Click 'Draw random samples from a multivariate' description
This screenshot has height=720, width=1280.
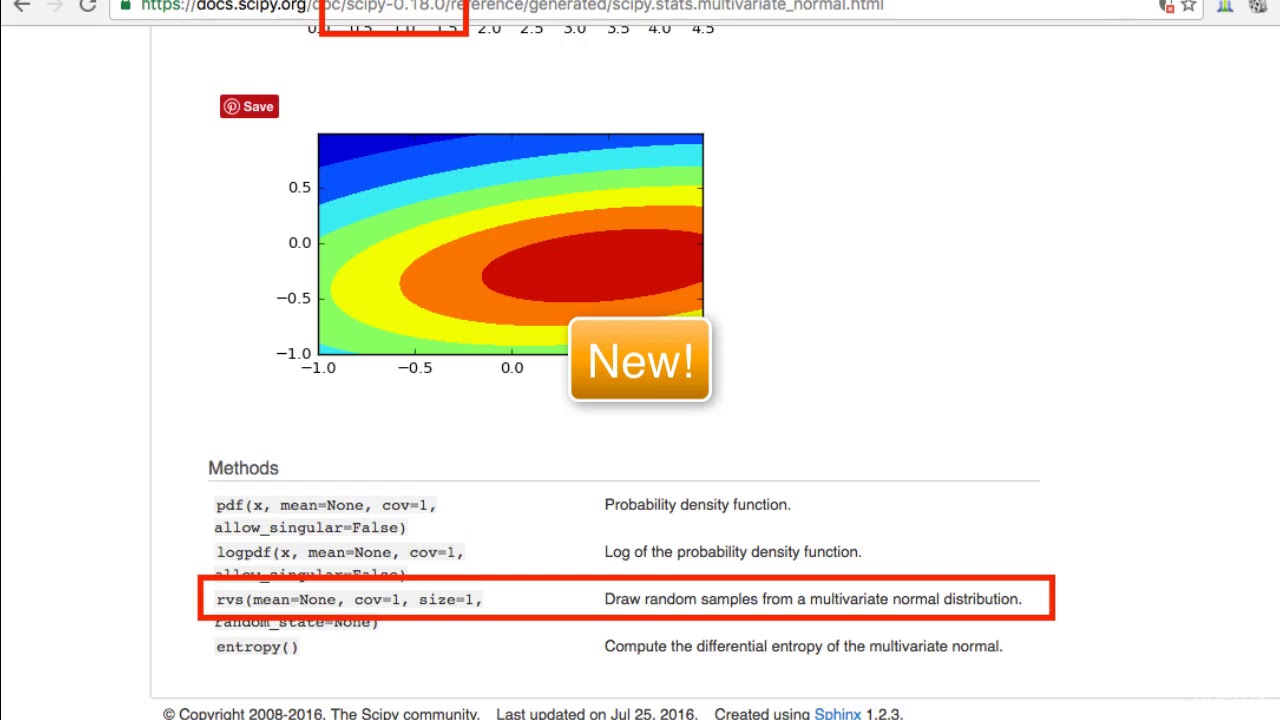tap(813, 599)
